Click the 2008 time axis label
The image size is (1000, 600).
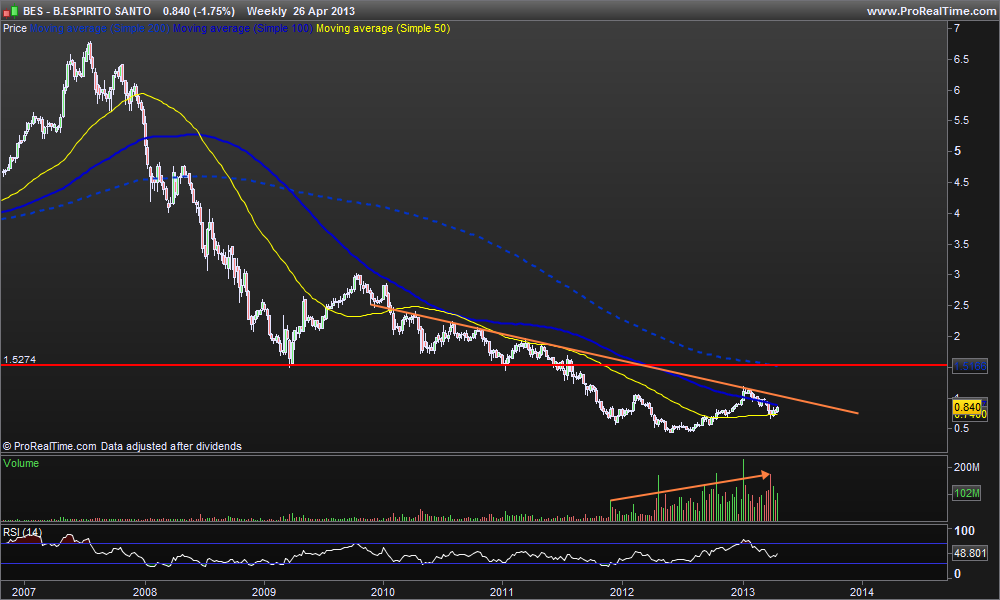point(145,592)
